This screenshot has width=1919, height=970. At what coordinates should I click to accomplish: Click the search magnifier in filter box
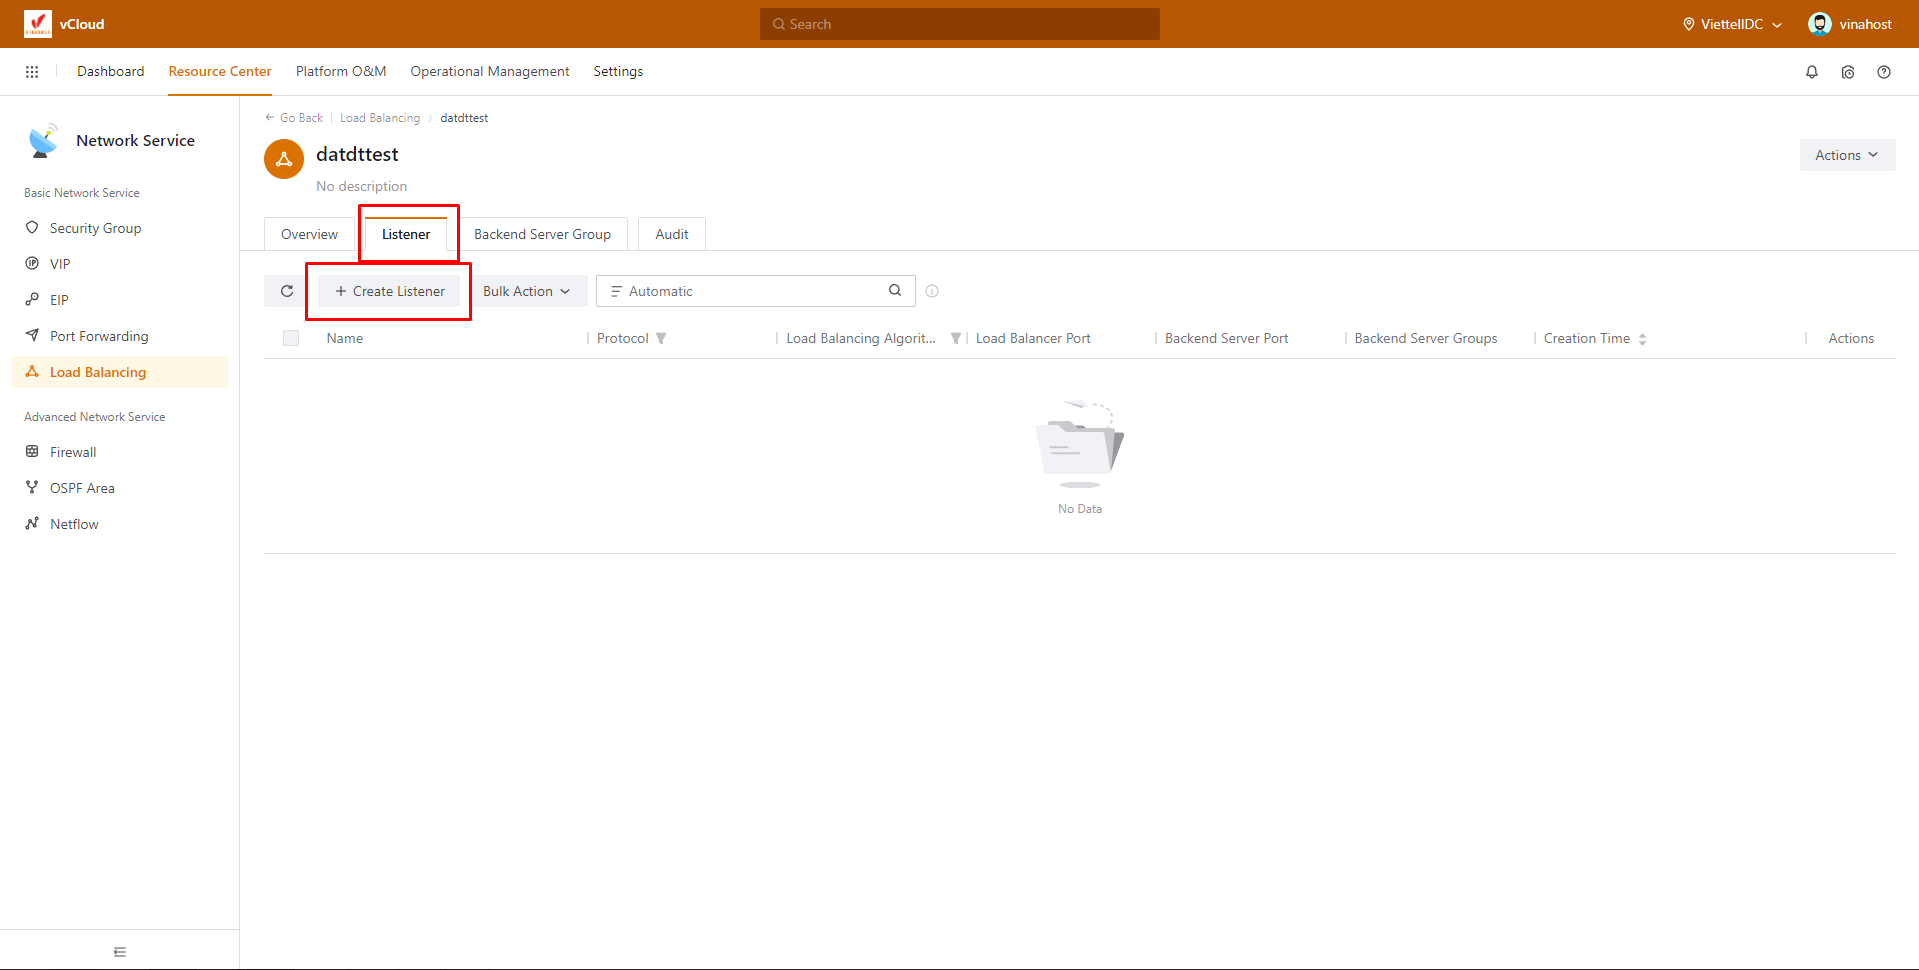coord(894,291)
